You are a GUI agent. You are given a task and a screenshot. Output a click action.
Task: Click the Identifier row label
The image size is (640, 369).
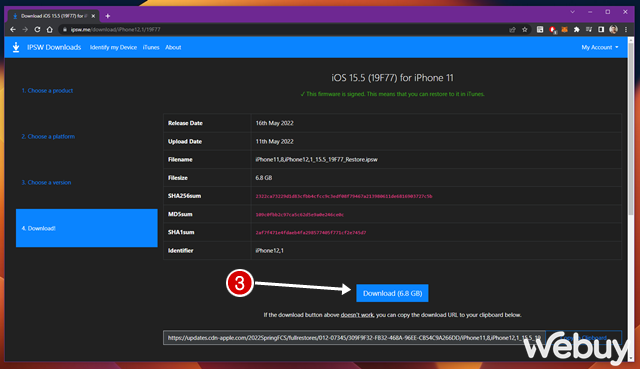[180, 251]
